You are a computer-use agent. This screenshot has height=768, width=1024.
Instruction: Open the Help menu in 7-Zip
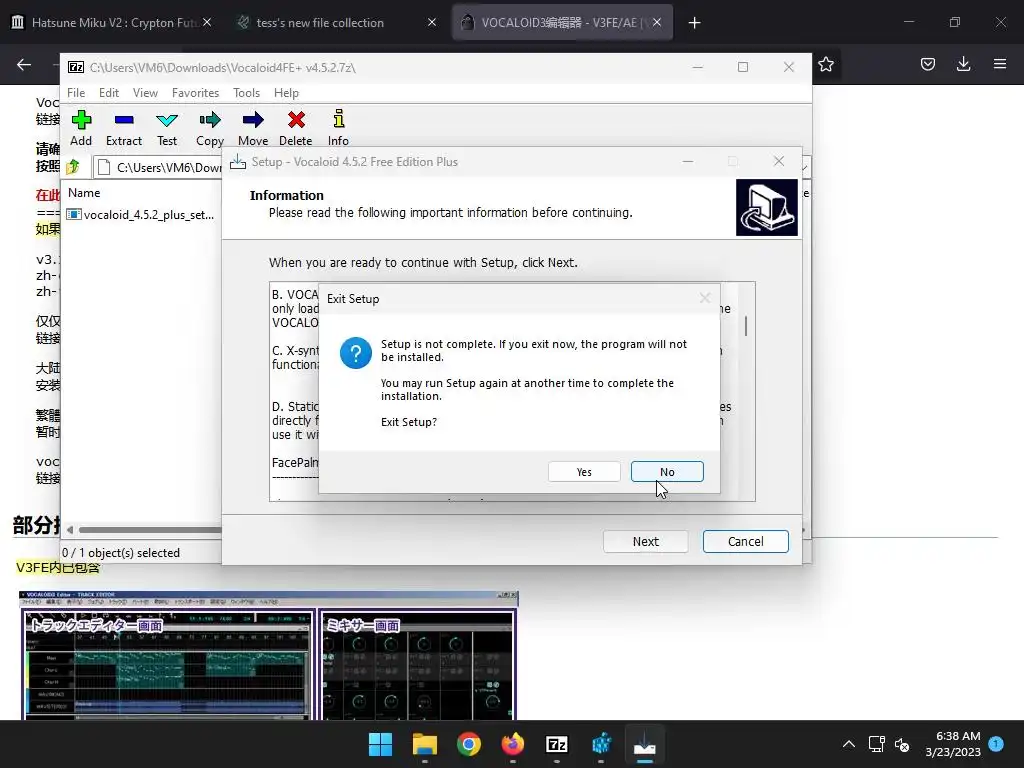click(286, 93)
